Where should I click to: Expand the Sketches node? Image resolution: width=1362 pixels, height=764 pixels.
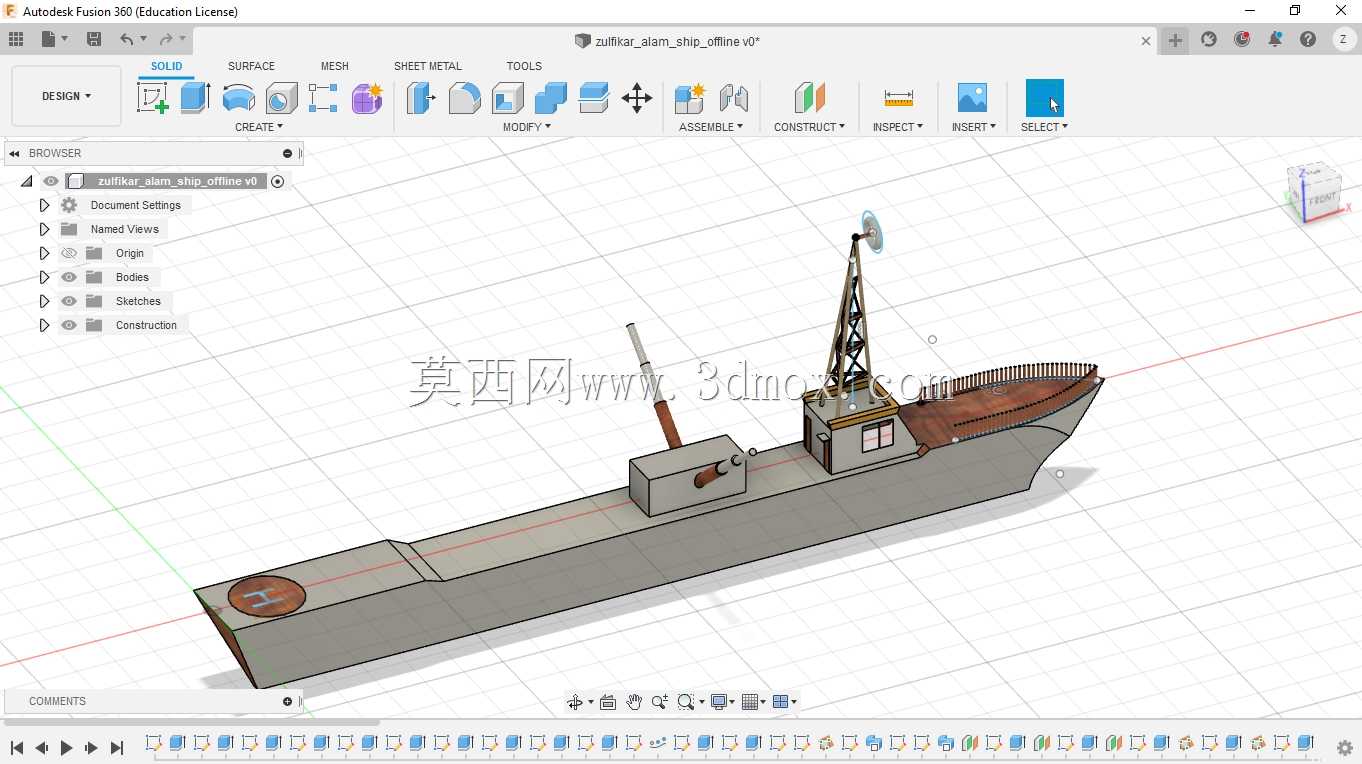click(x=44, y=301)
